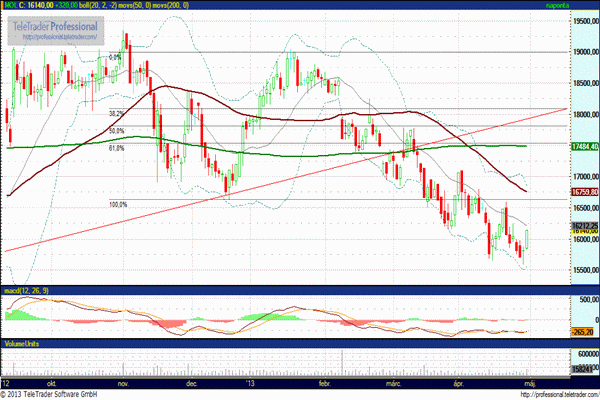Select the VolumeUnits panel header
600x400 pixels.
click(24, 343)
